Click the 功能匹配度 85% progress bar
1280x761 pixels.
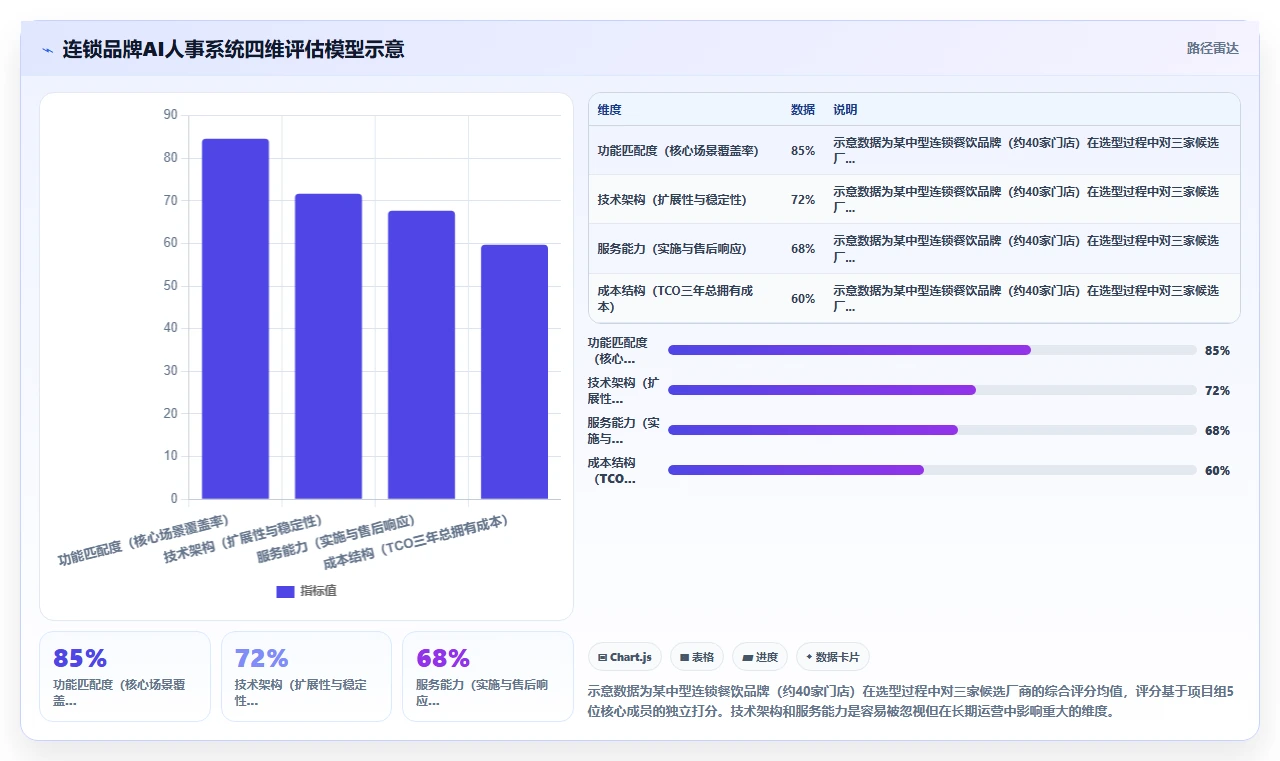coord(932,350)
